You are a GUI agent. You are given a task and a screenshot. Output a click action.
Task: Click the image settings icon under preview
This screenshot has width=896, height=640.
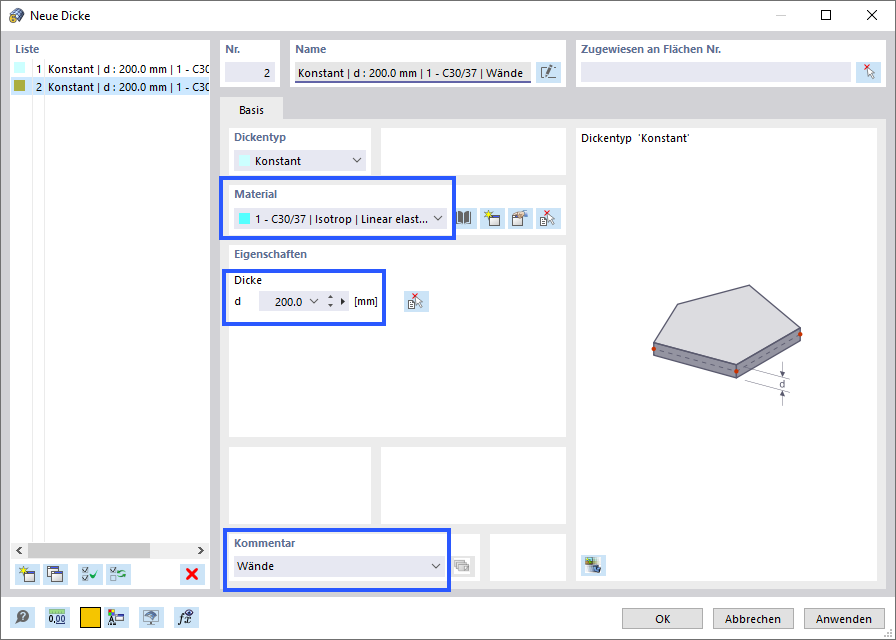coord(593,566)
